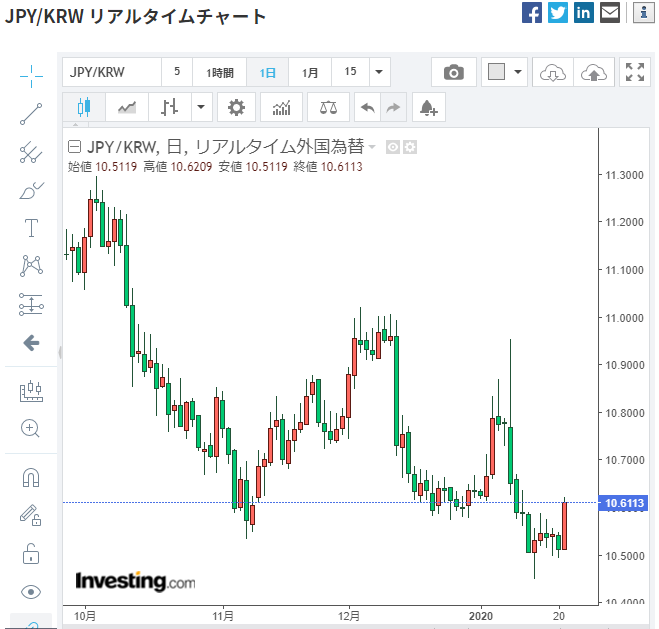Open legend dropdown arrow after 外国為替
Image resolution: width=659 pixels, height=629 pixels.
click(x=372, y=147)
